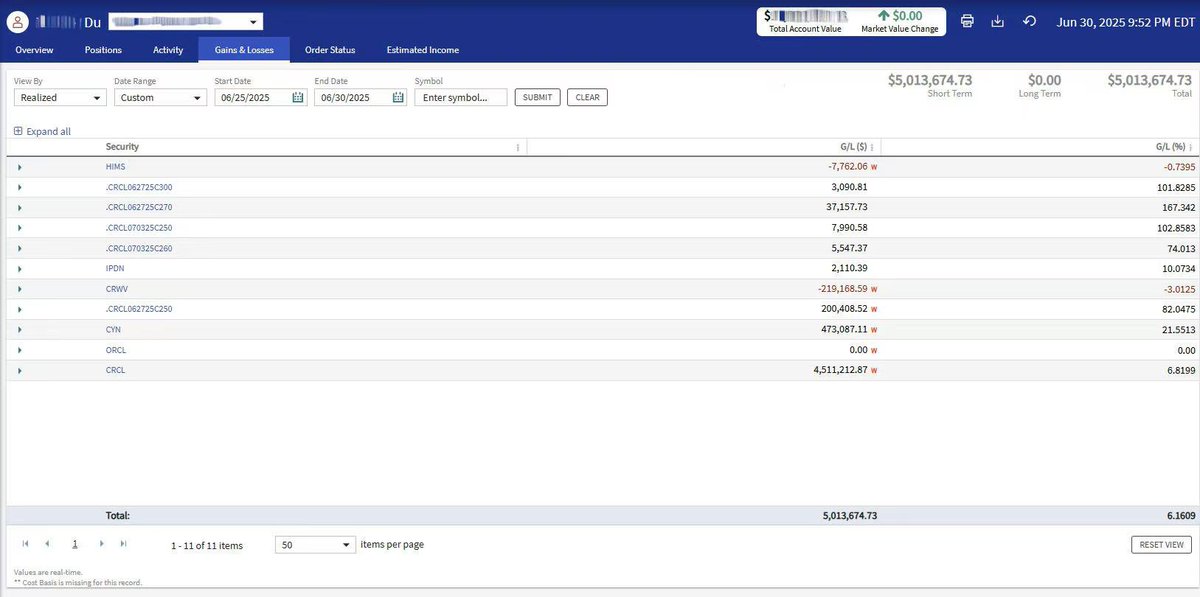Viewport: 1200px width, 597px height.
Task: Go to next page of results
Action: [x=101, y=544]
